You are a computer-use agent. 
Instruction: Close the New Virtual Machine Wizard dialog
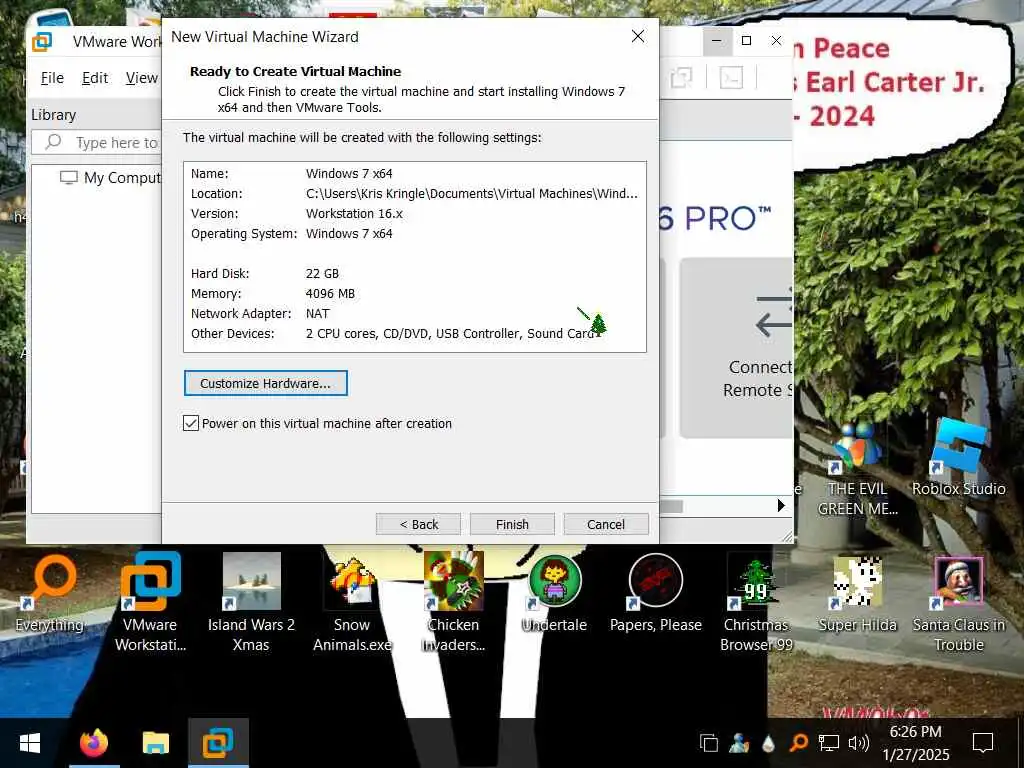pyautogui.click(x=638, y=37)
